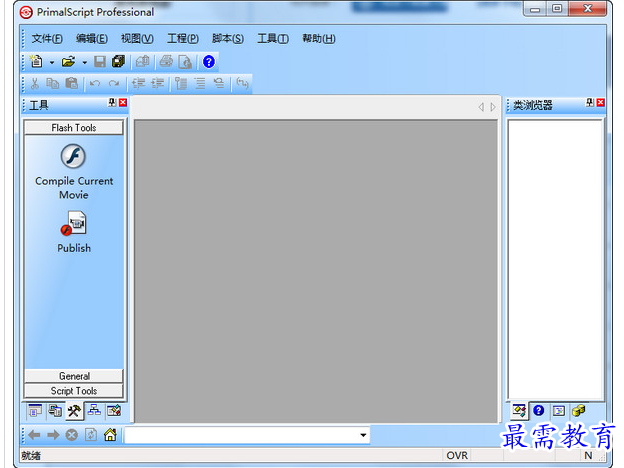Select yellow cubes tab in right panel
This screenshot has height=468, width=624.
click(x=579, y=411)
